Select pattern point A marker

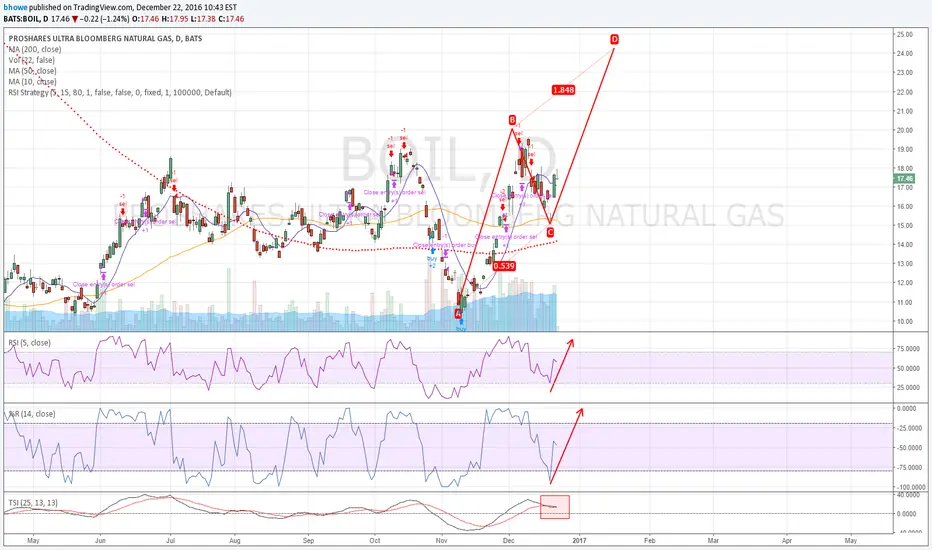[458, 313]
